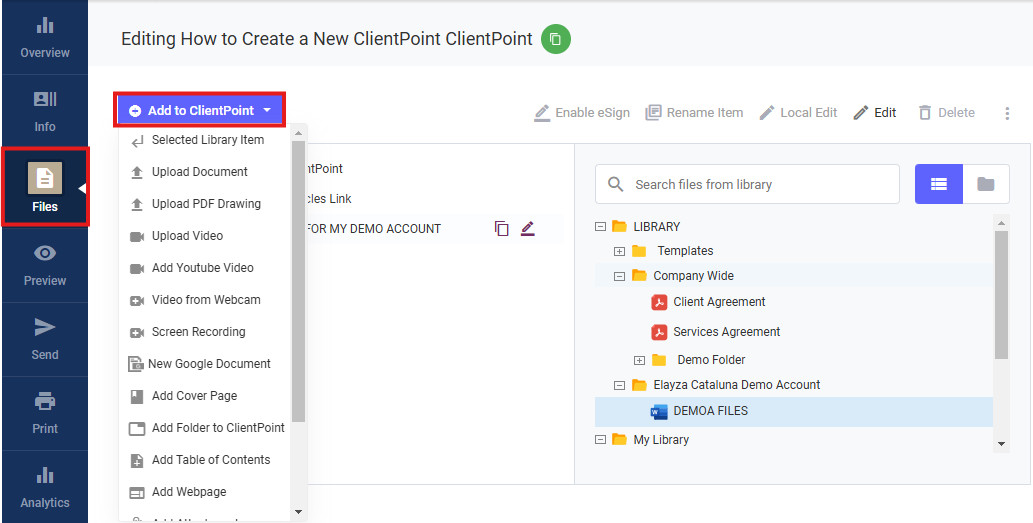Screen dimensions: 1033x523
Task: Select Elayza Cataluna Demo Account label
Action: (737, 385)
